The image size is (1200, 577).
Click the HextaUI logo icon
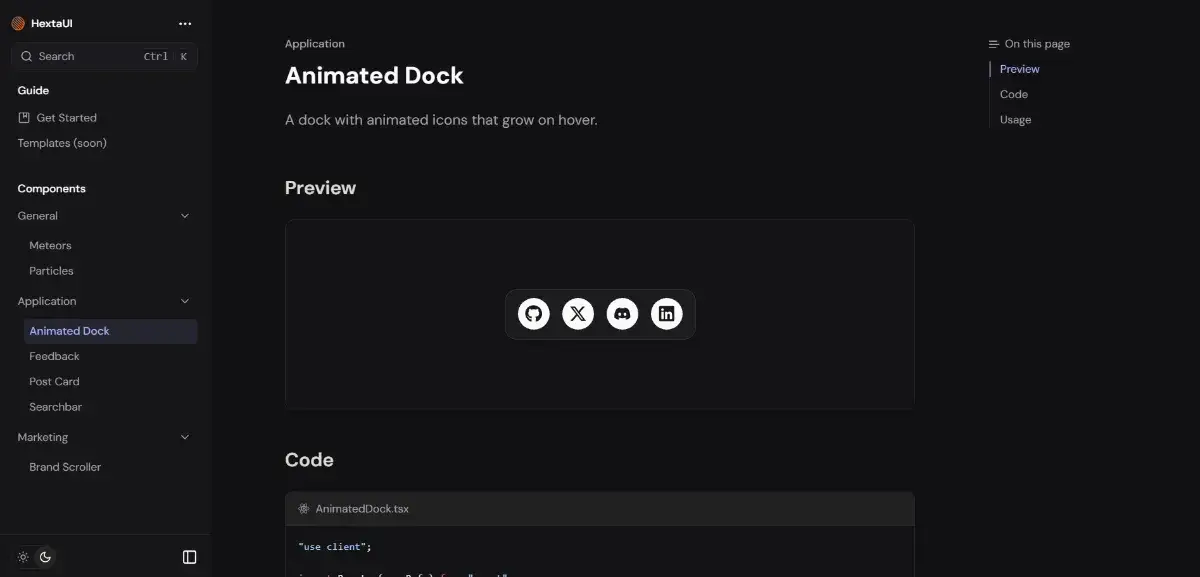click(18, 23)
